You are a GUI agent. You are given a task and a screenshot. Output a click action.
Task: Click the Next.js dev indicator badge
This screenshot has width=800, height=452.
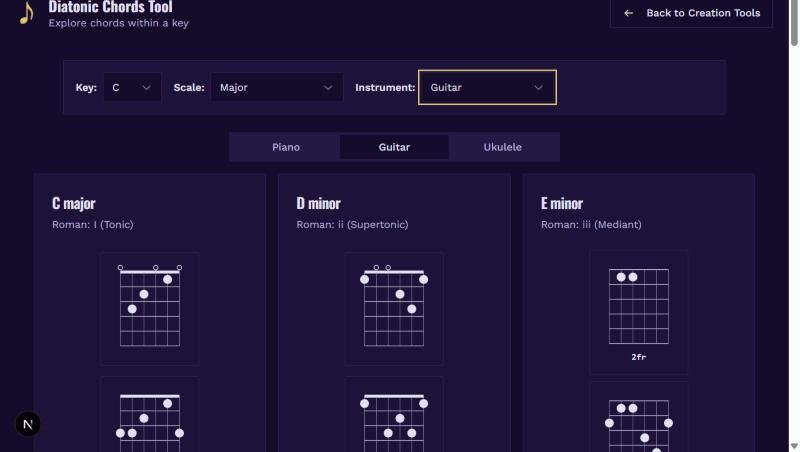pos(28,424)
